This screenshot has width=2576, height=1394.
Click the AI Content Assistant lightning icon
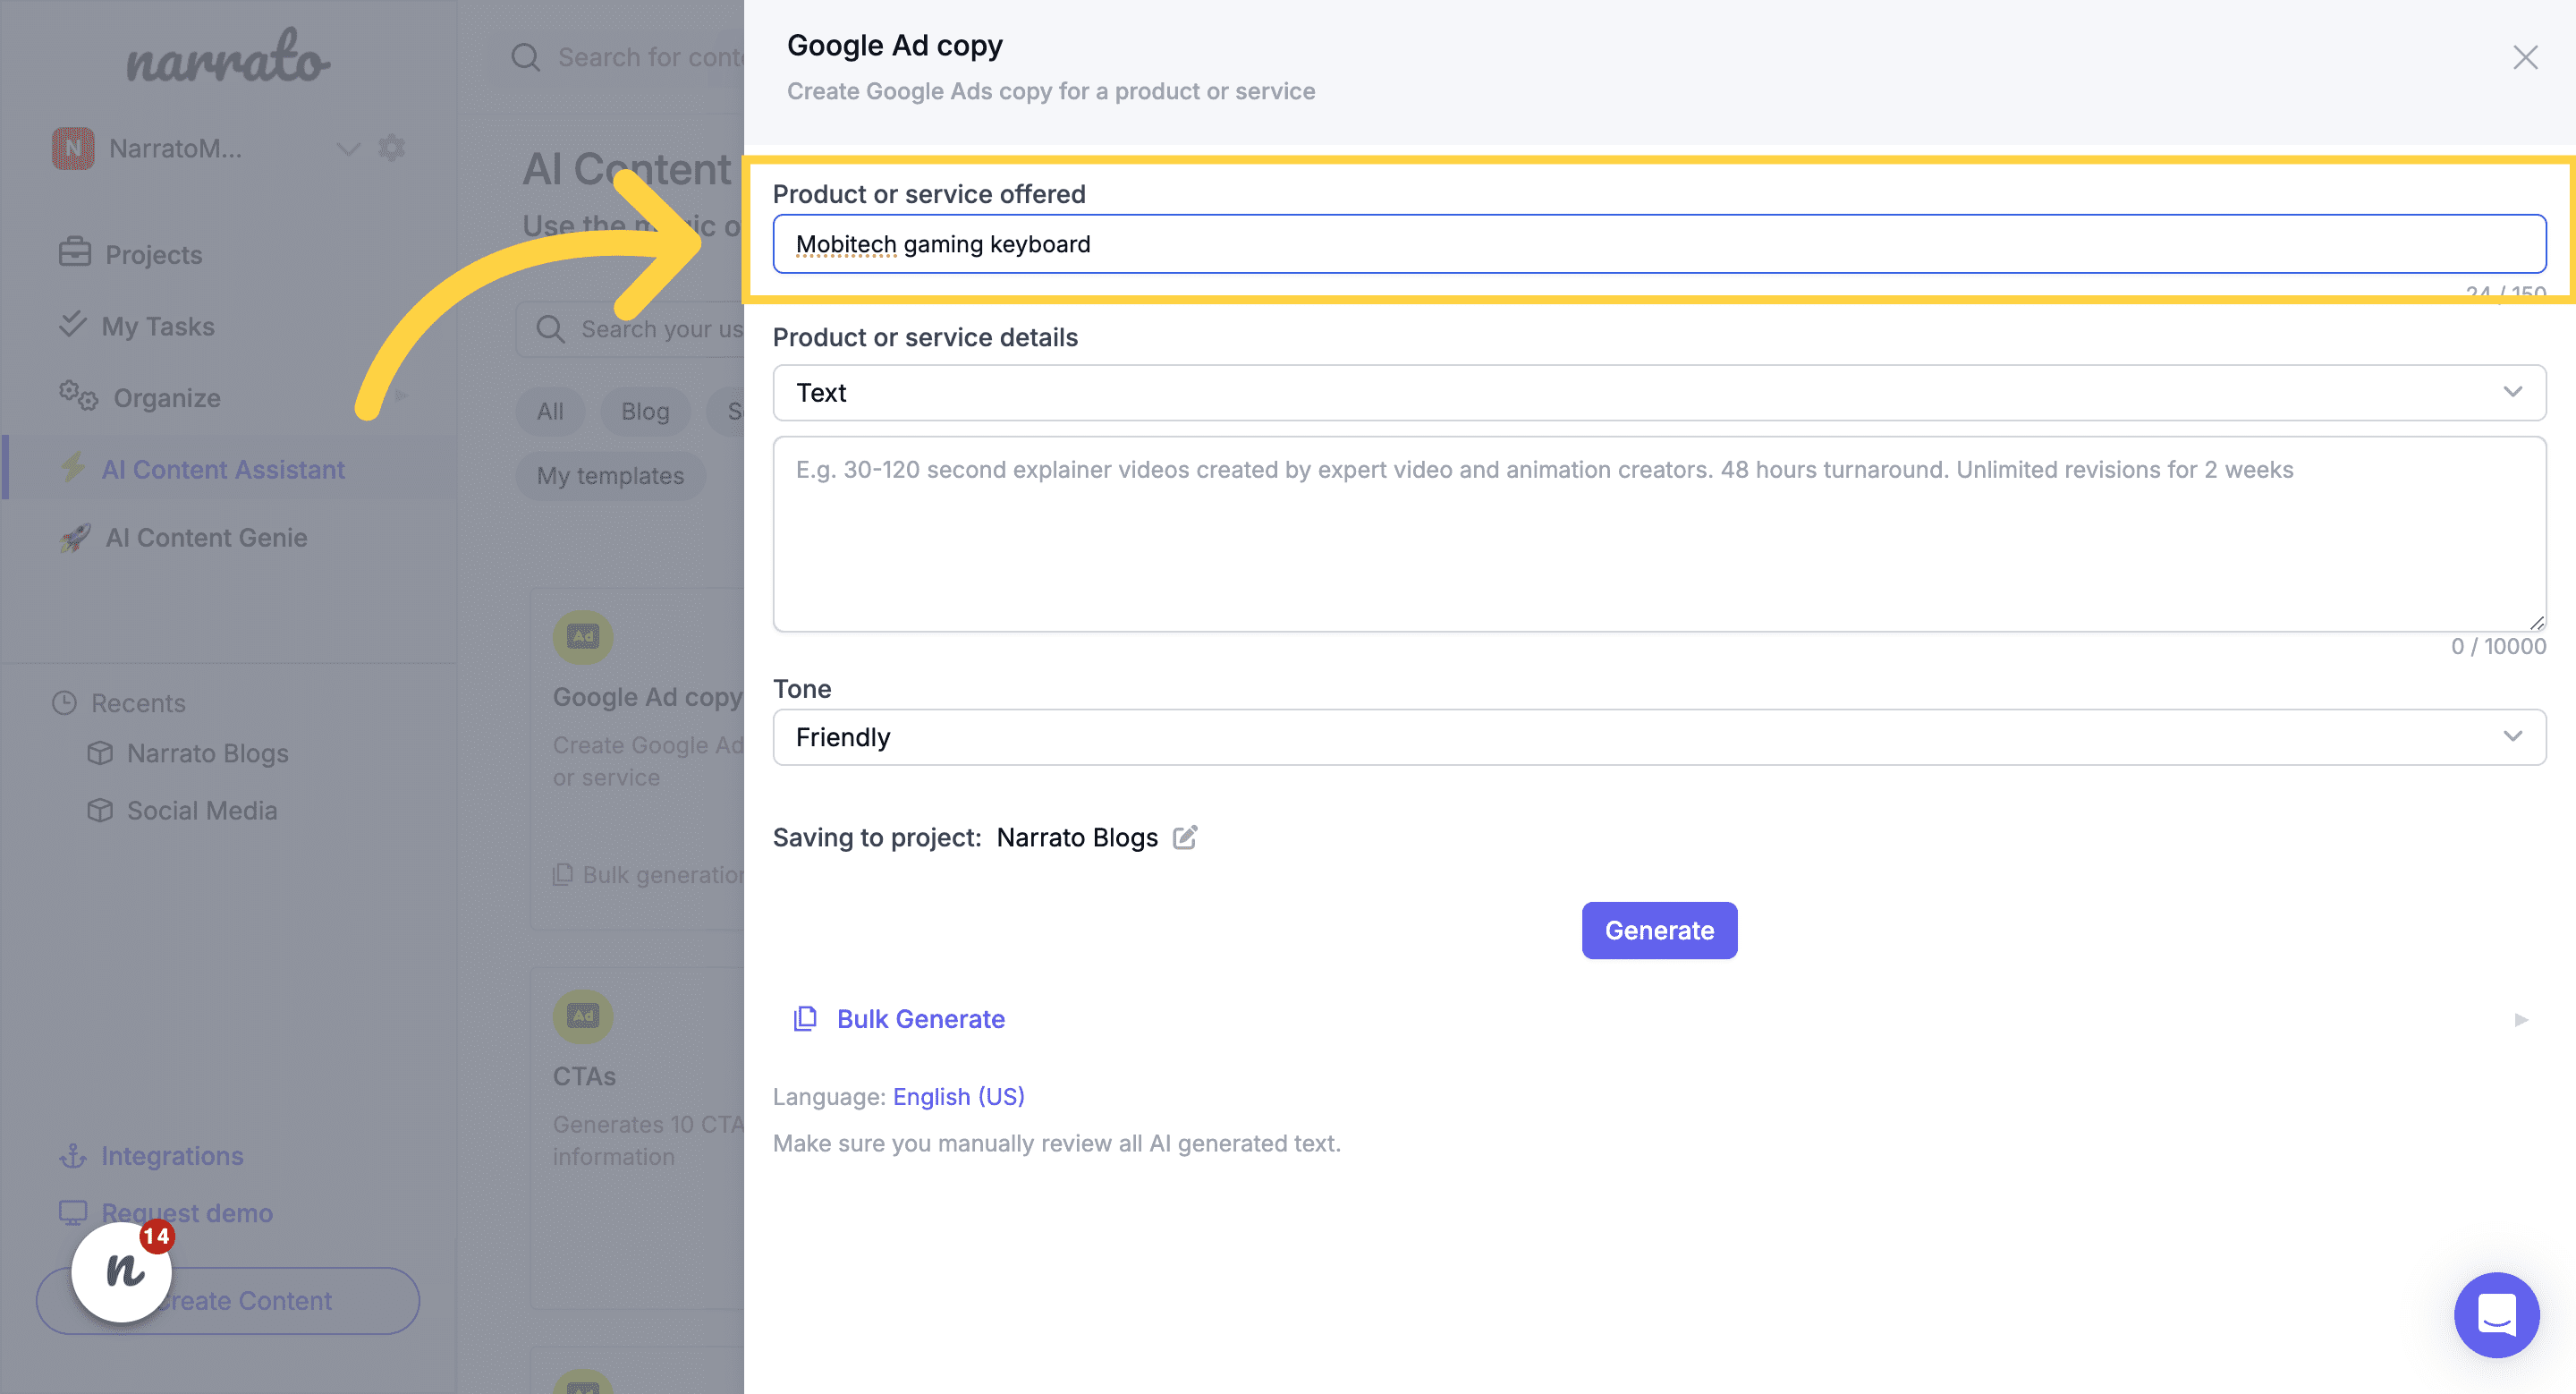tap(73, 467)
